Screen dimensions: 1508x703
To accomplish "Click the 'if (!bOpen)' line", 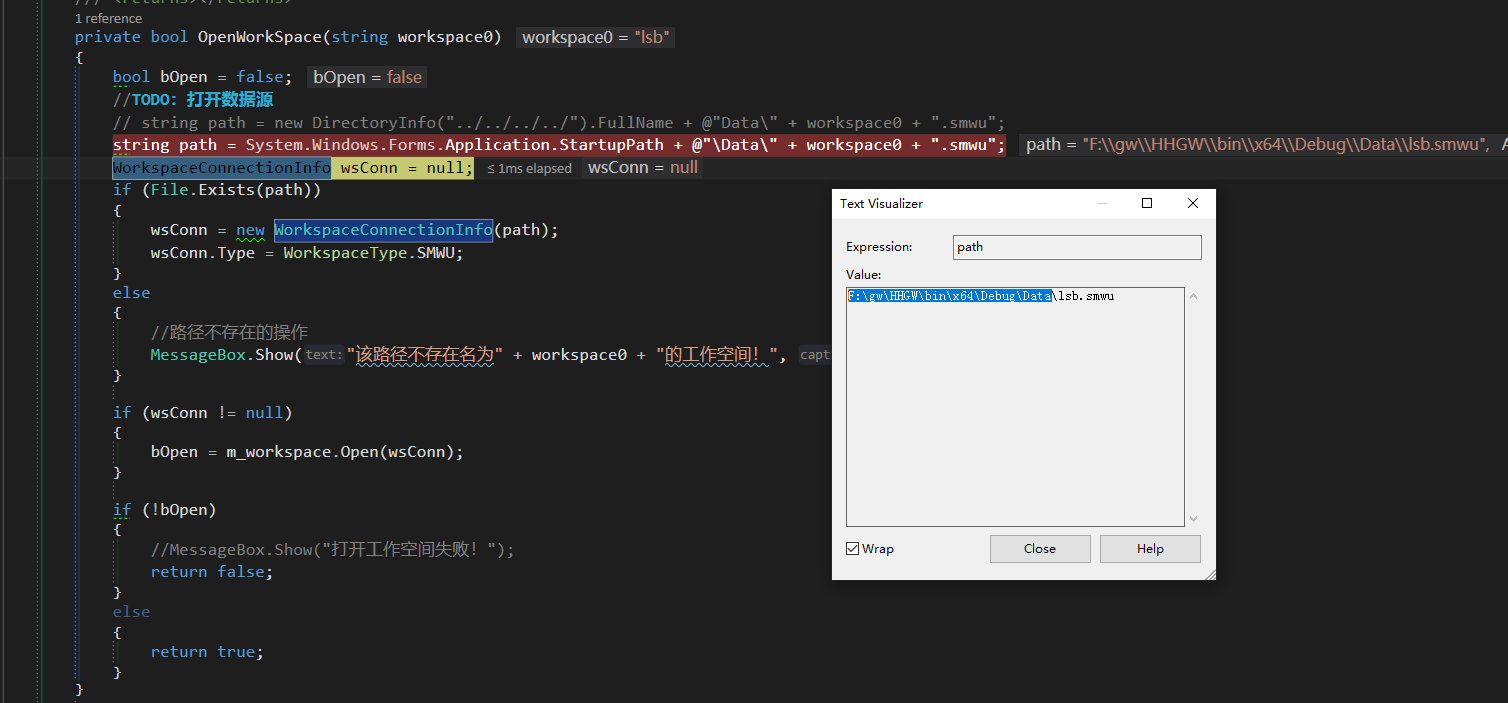I will 164,510.
